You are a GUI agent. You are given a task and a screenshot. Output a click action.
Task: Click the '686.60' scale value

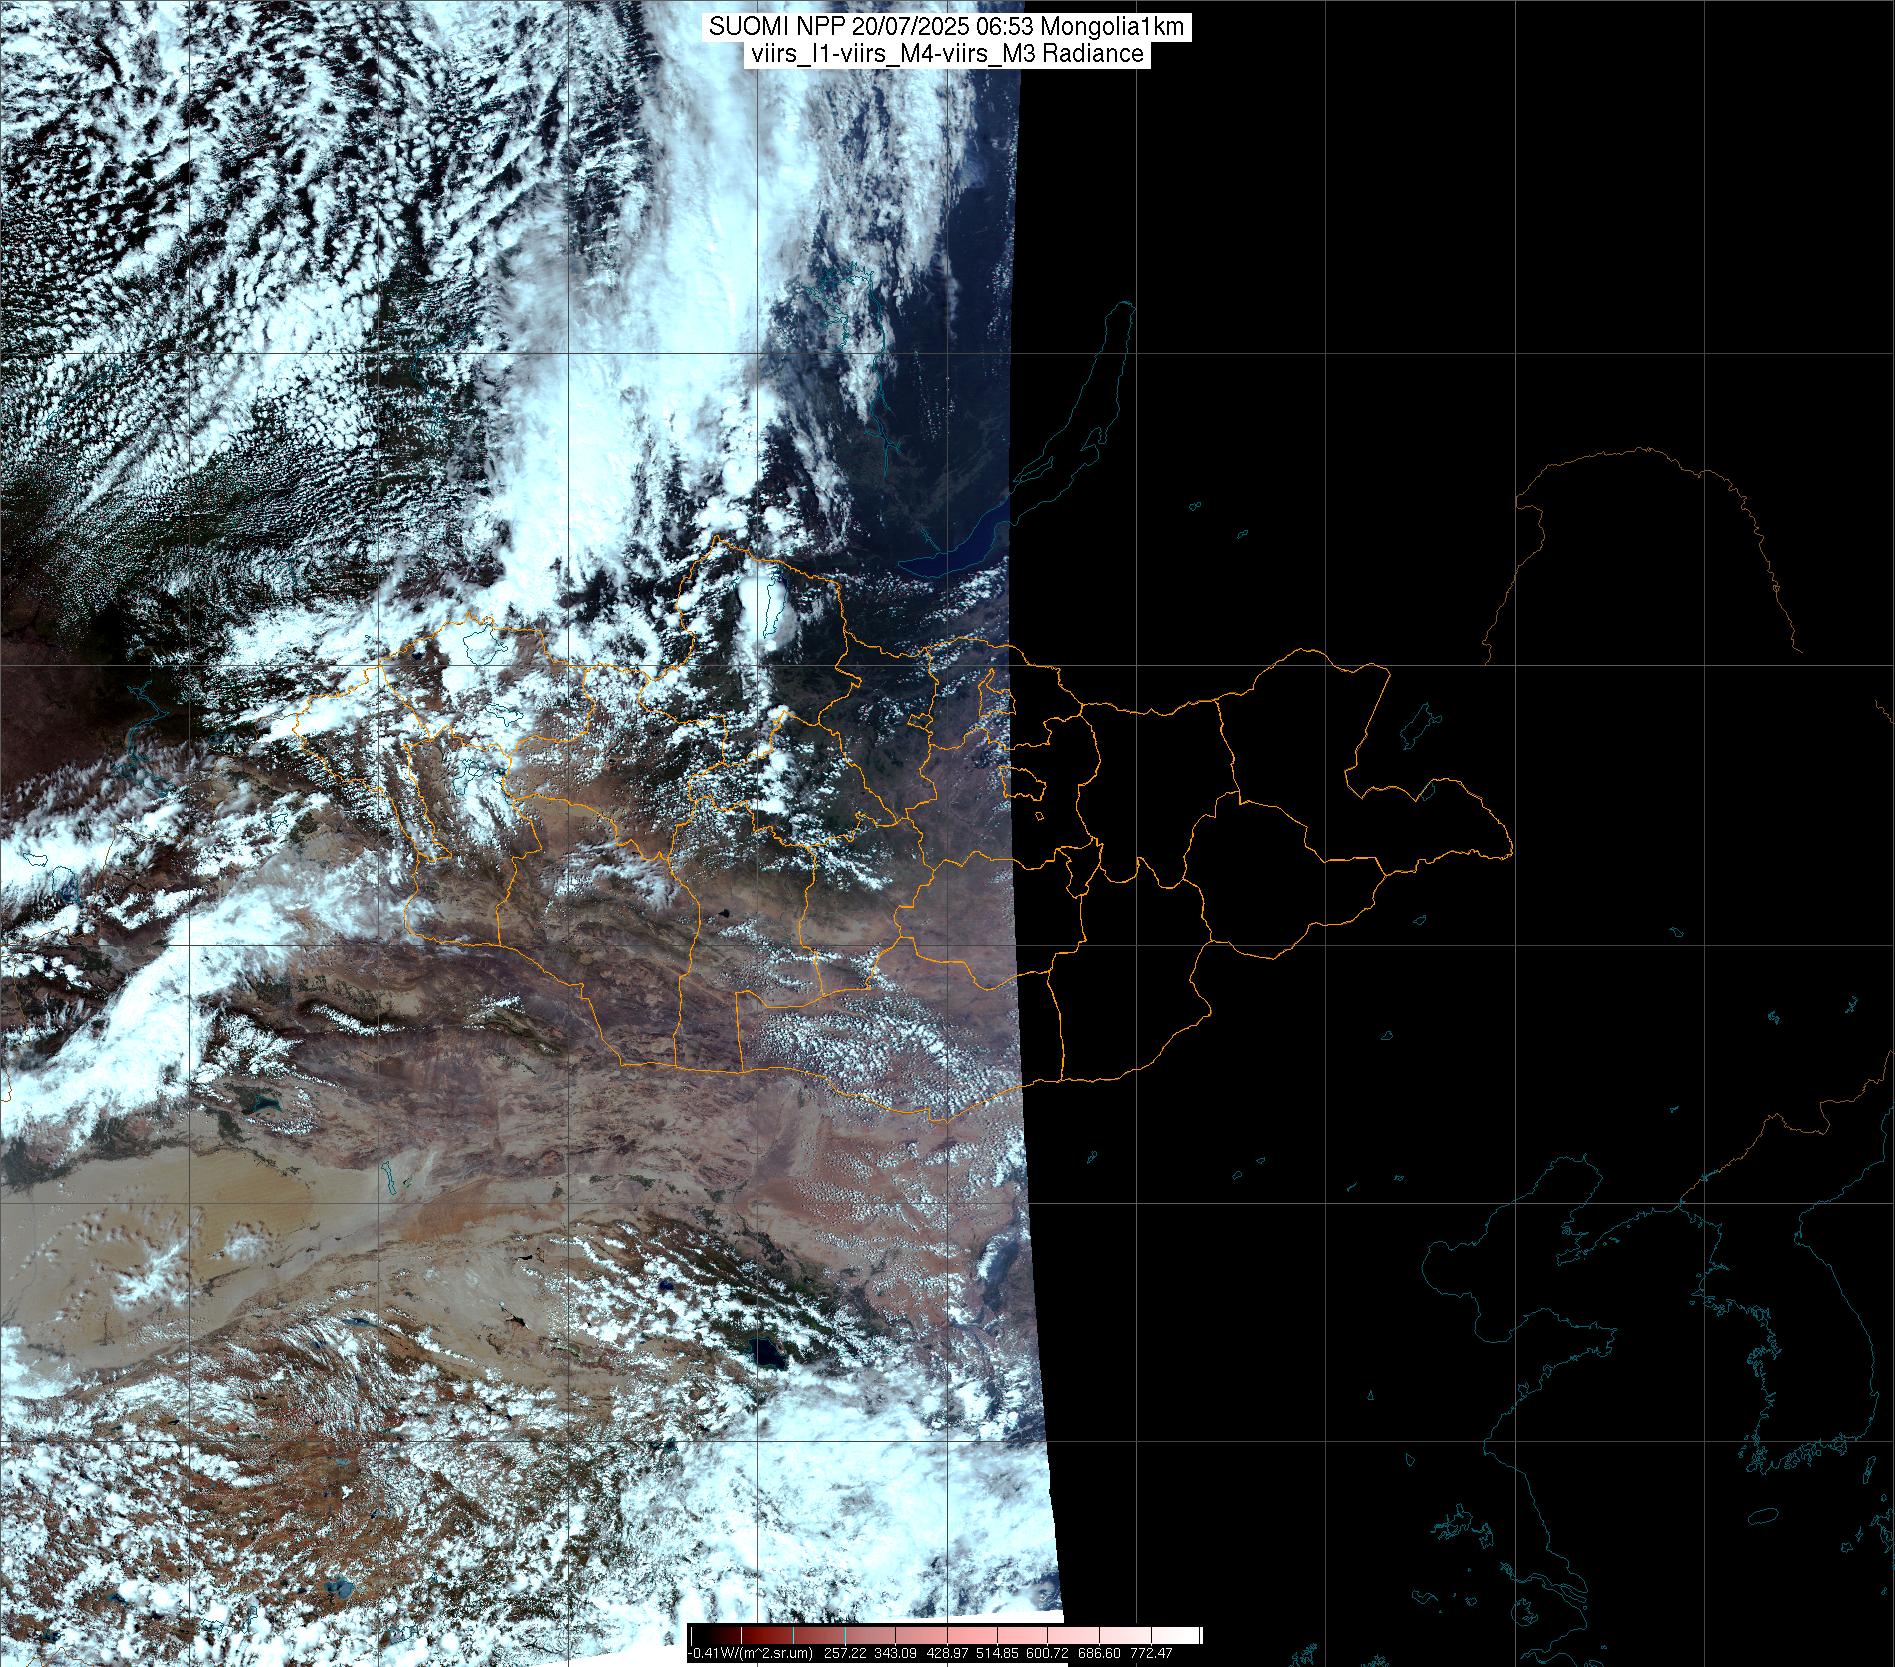[x=1099, y=1653]
